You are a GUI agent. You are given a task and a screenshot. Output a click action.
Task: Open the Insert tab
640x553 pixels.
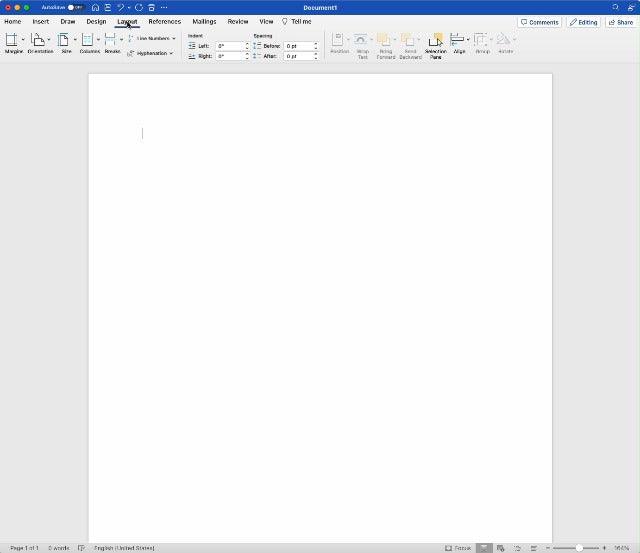(40, 21)
